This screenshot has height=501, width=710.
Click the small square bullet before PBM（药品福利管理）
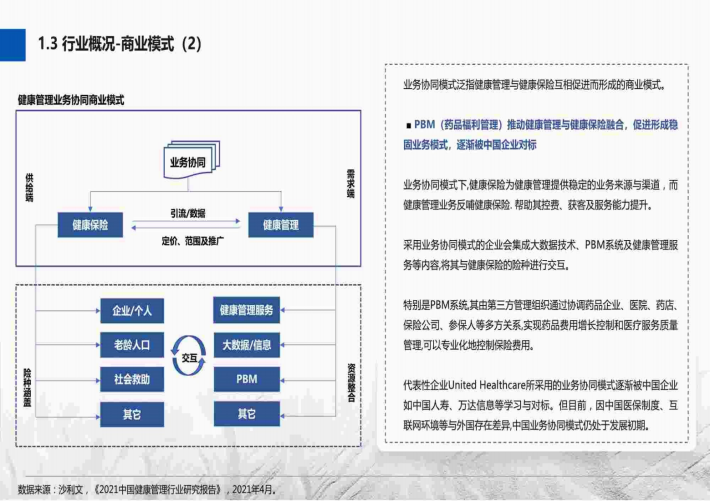coord(408,126)
